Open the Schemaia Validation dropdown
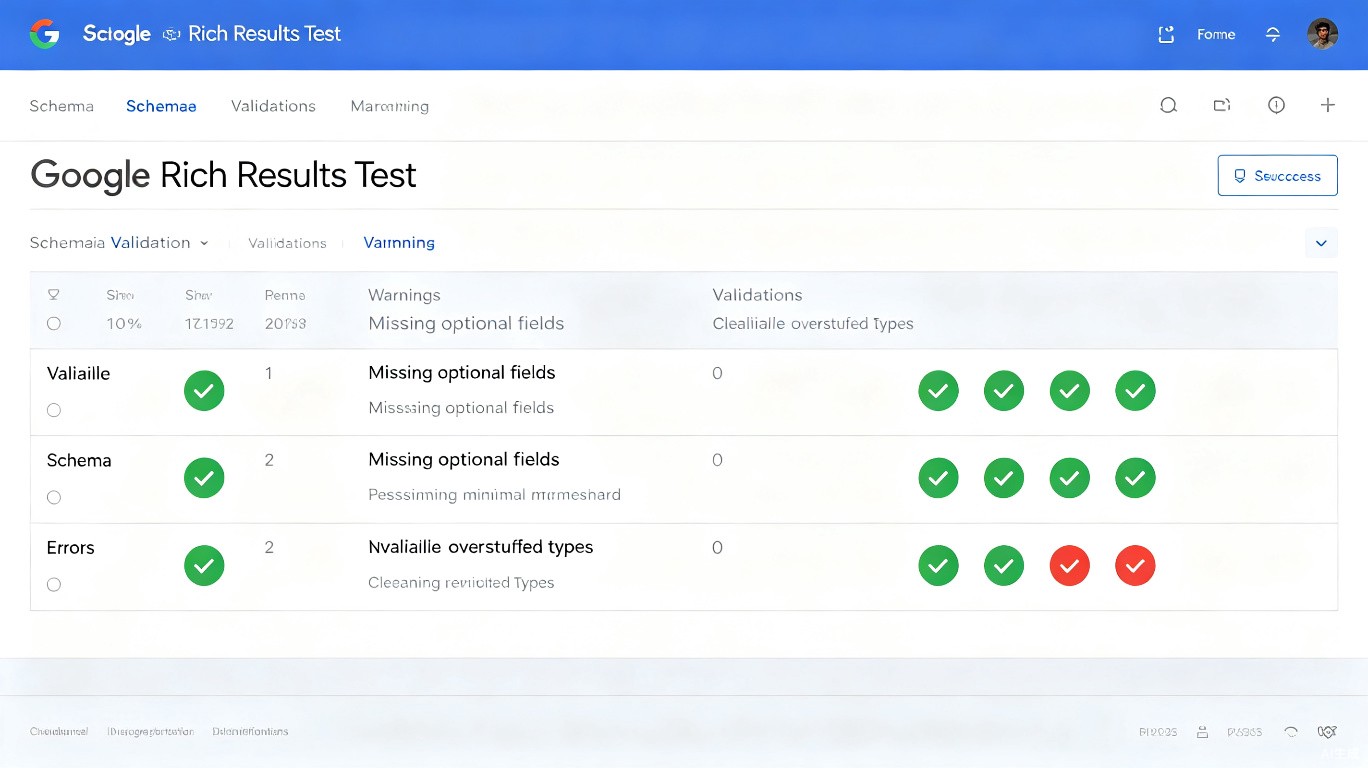Screen dimensions: 1368x768 [x=119, y=243]
